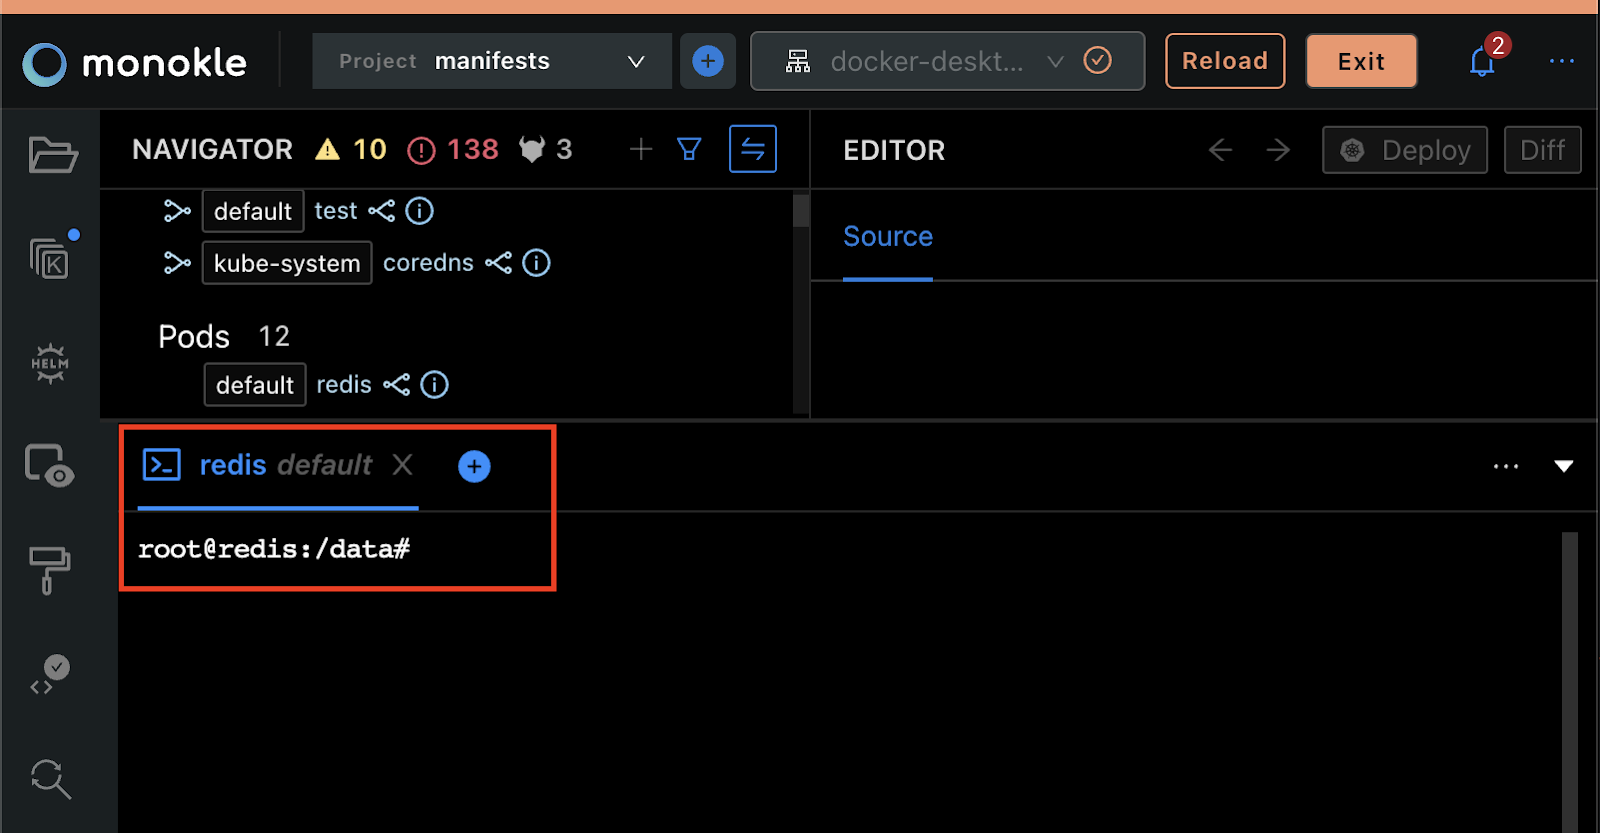Open the validation code-check icon in sidebar
The height and width of the screenshot is (833, 1600).
click(50, 675)
